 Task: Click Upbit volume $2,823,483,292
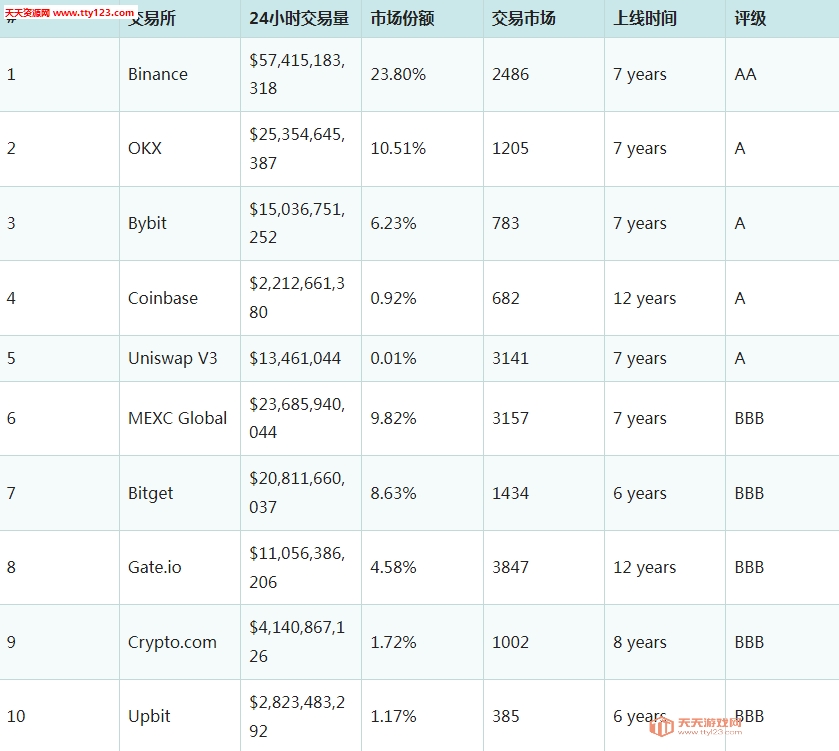pos(297,716)
